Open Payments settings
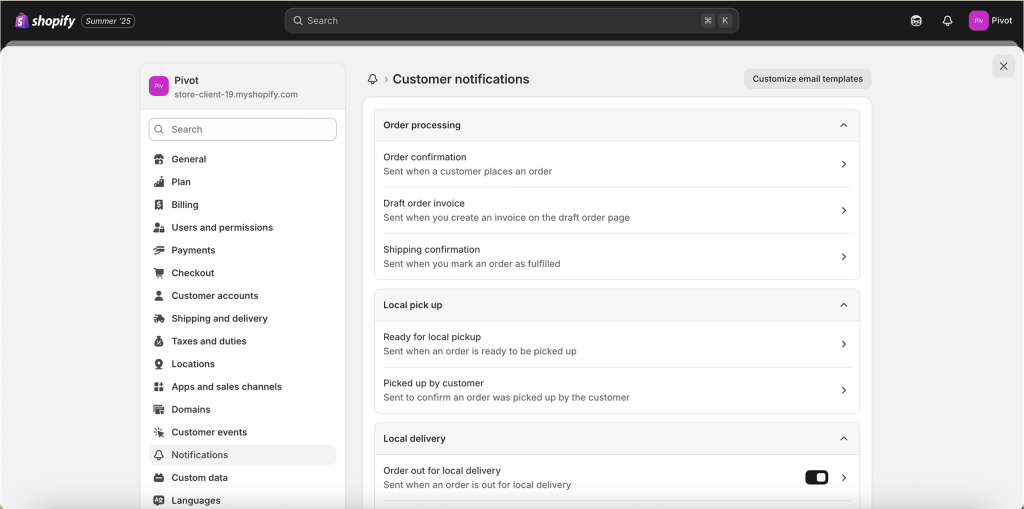The image size is (1024, 509). (x=242, y=250)
